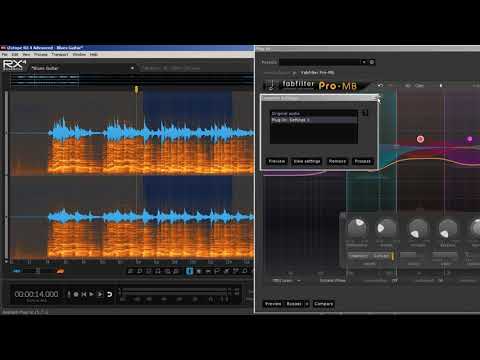Click the rewind to start button
This screenshot has width=480, height=360.
click(84, 294)
